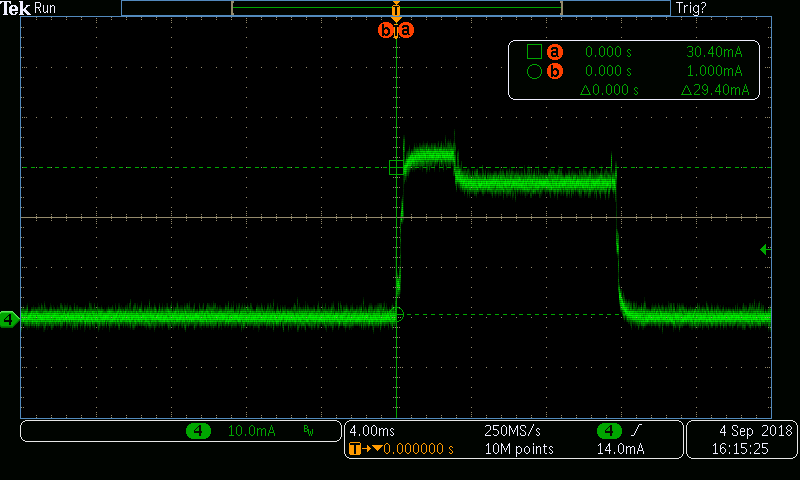Click the date and time display
800x480 pixels.
pos(741,440)
